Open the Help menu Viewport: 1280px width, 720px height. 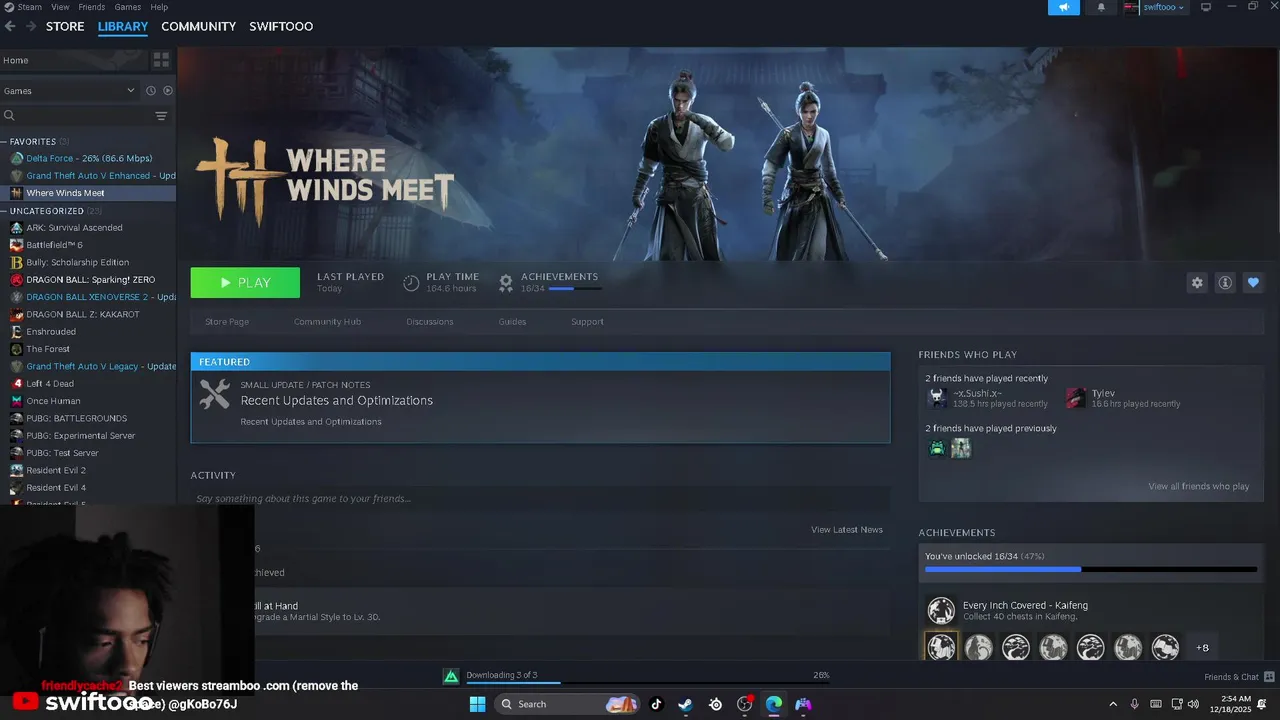coord(159,7)
